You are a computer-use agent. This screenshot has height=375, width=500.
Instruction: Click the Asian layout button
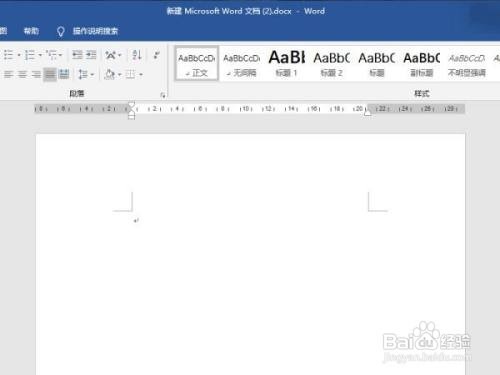tap(111, 55)
